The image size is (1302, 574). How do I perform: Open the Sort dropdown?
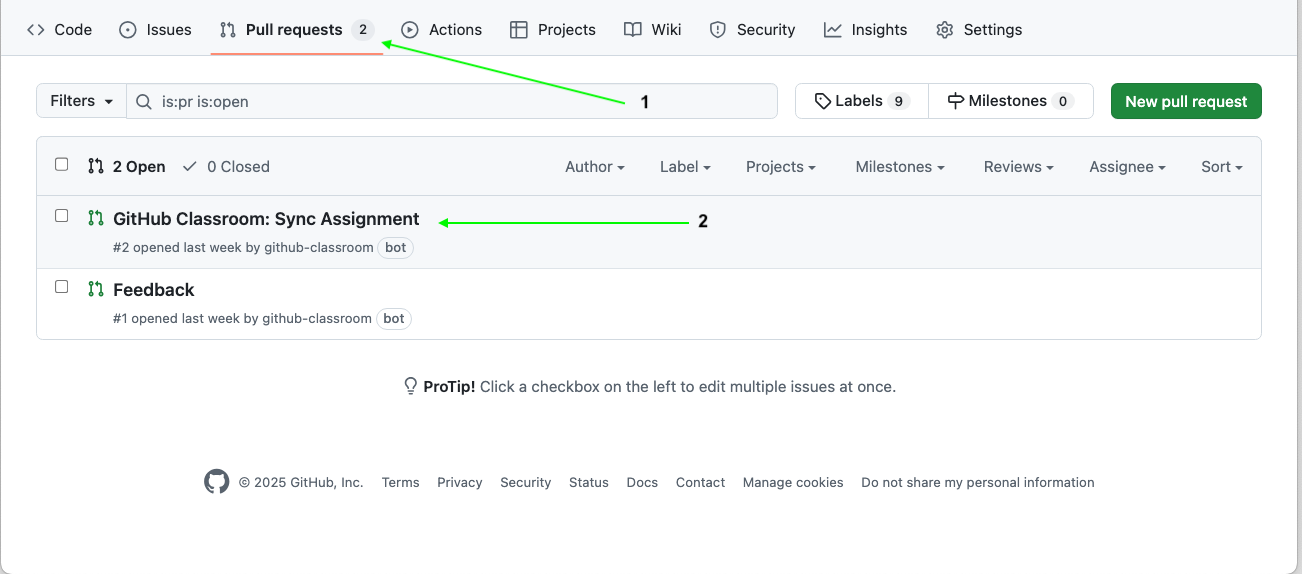1222,167
